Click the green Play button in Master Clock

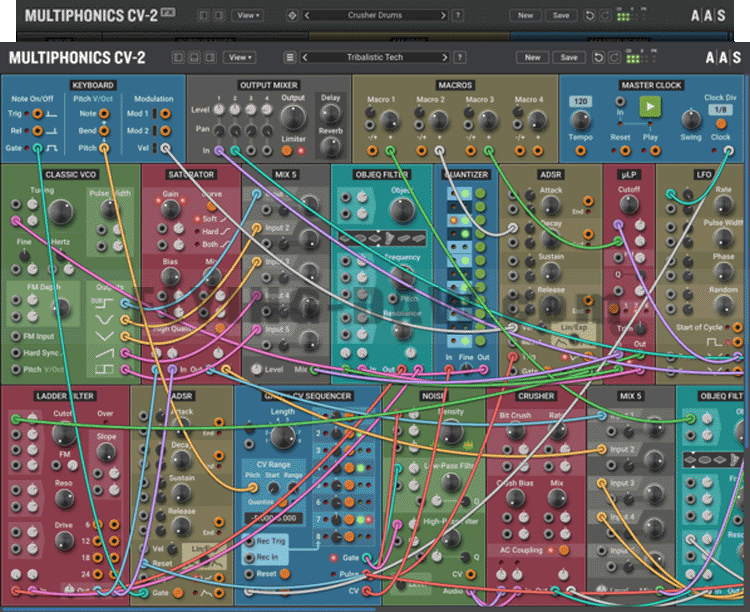pyautogui.click(x=650, y=107)
